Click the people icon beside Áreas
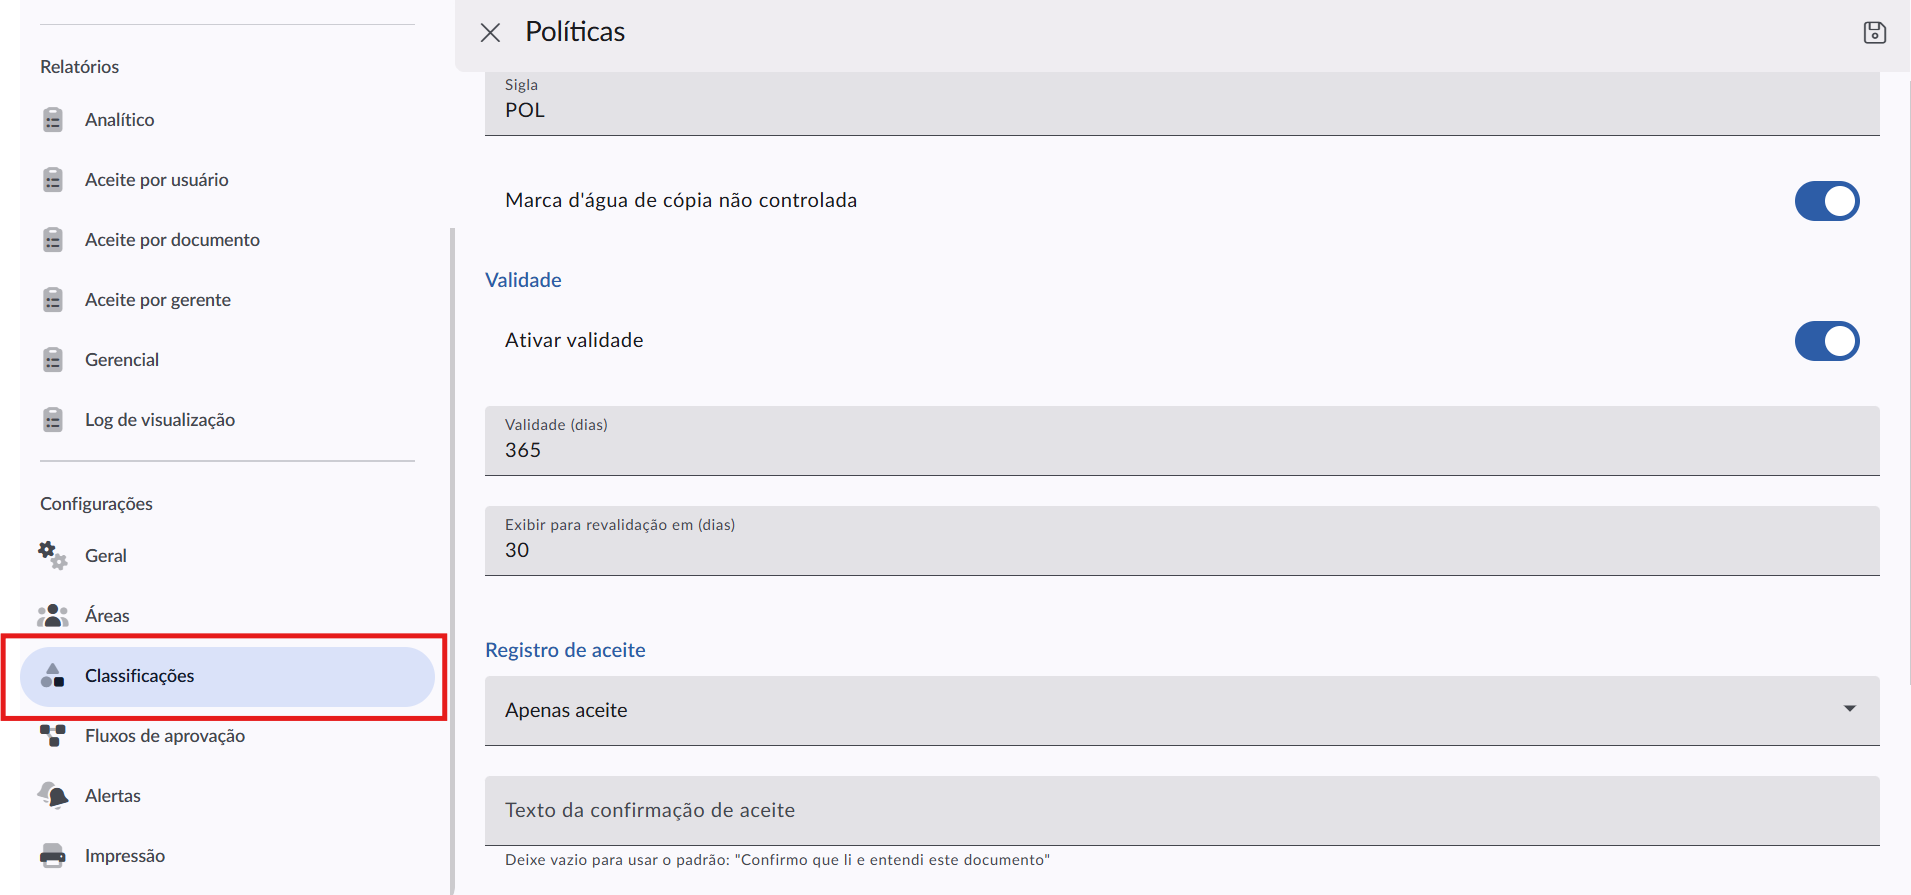Screen dimensions: 1911x895 pos(53,616)
